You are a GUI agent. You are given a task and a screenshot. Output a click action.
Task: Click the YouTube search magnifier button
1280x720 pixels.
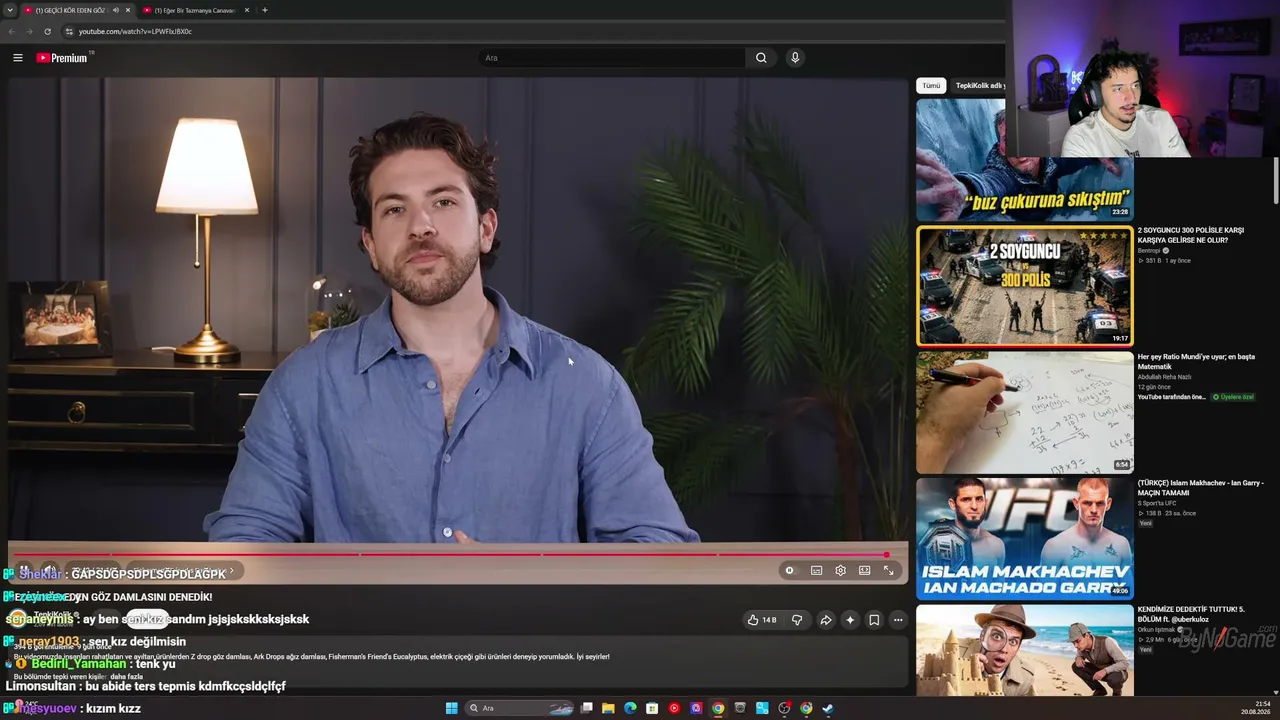[x=761, y=58]
